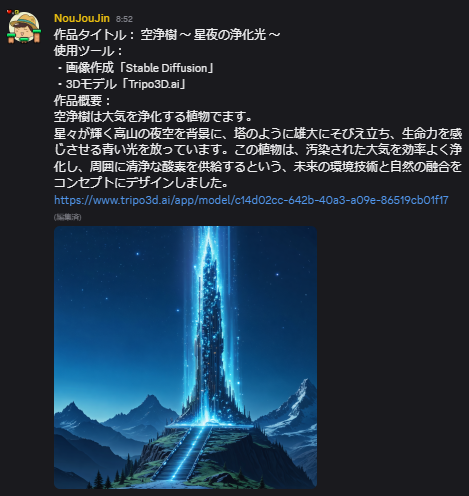This screenshot has height=496, width=469.
Task: Open the tripo3d.ai model link
Action: [x=251, y=200]
